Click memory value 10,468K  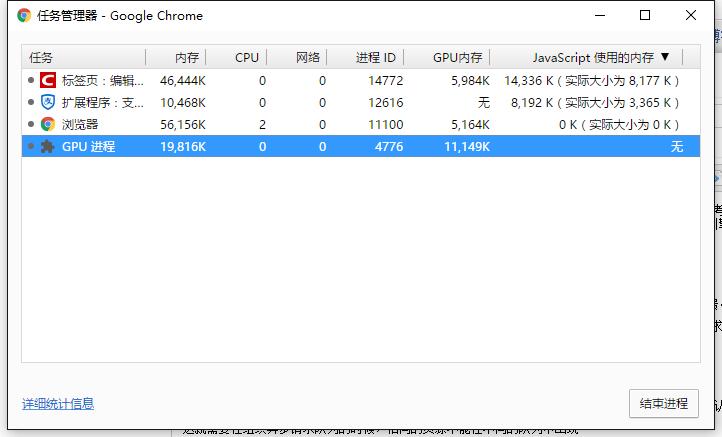(183, 102)
